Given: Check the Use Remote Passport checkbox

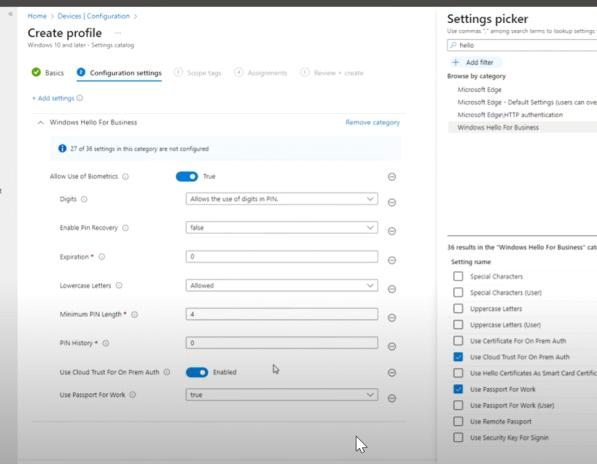Looking at the screenshot, I should 458,421.
